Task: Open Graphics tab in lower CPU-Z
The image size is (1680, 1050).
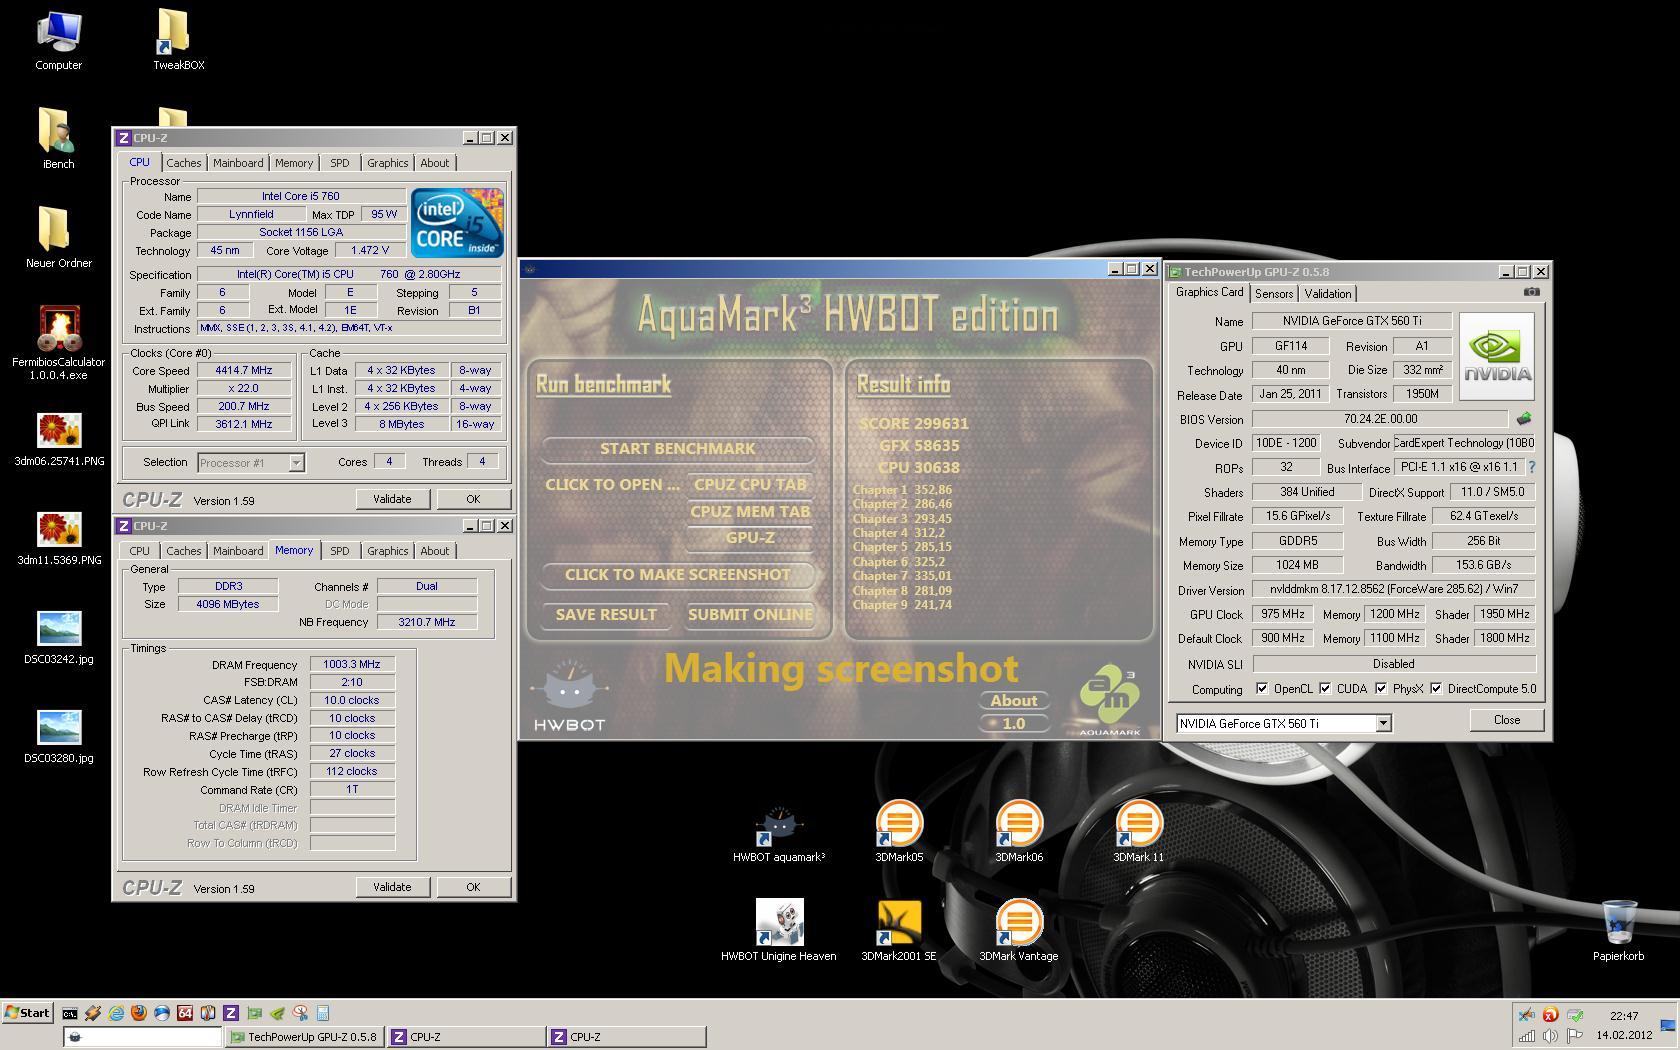Action: pyautogui.click(x=387, y=551)
